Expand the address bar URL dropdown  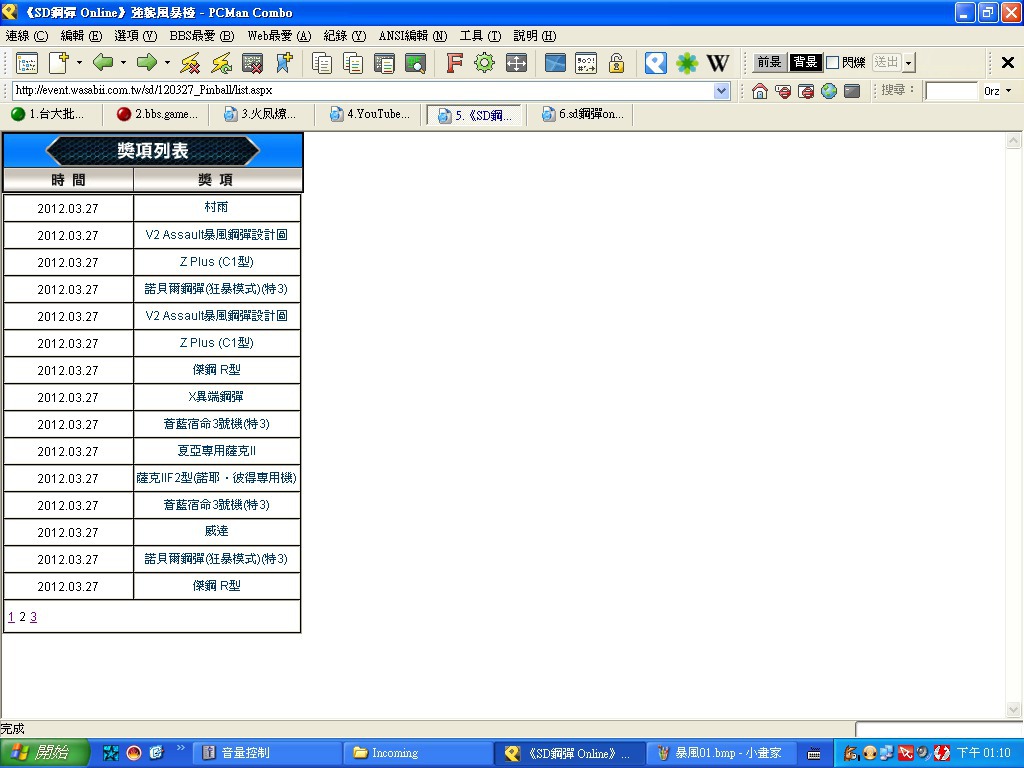pos(722,91)
